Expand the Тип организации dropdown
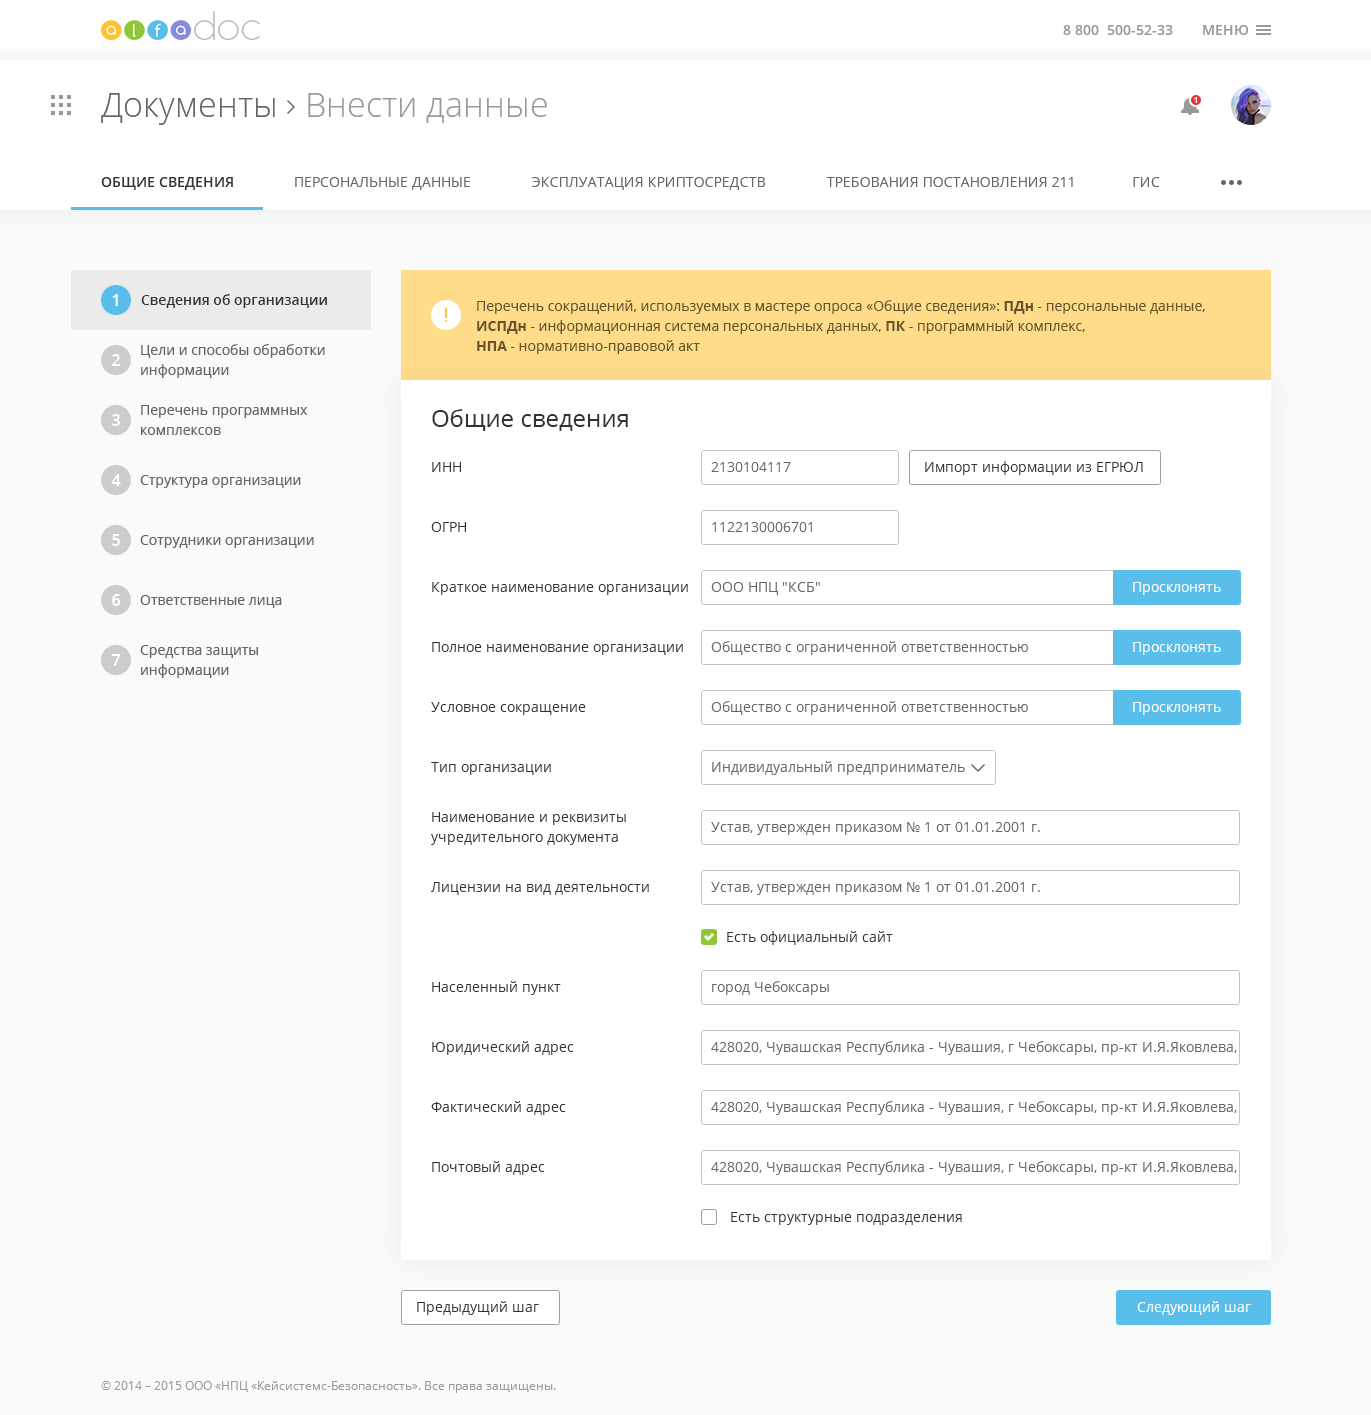1371x1415 pixels. click(x=848, y=767)
